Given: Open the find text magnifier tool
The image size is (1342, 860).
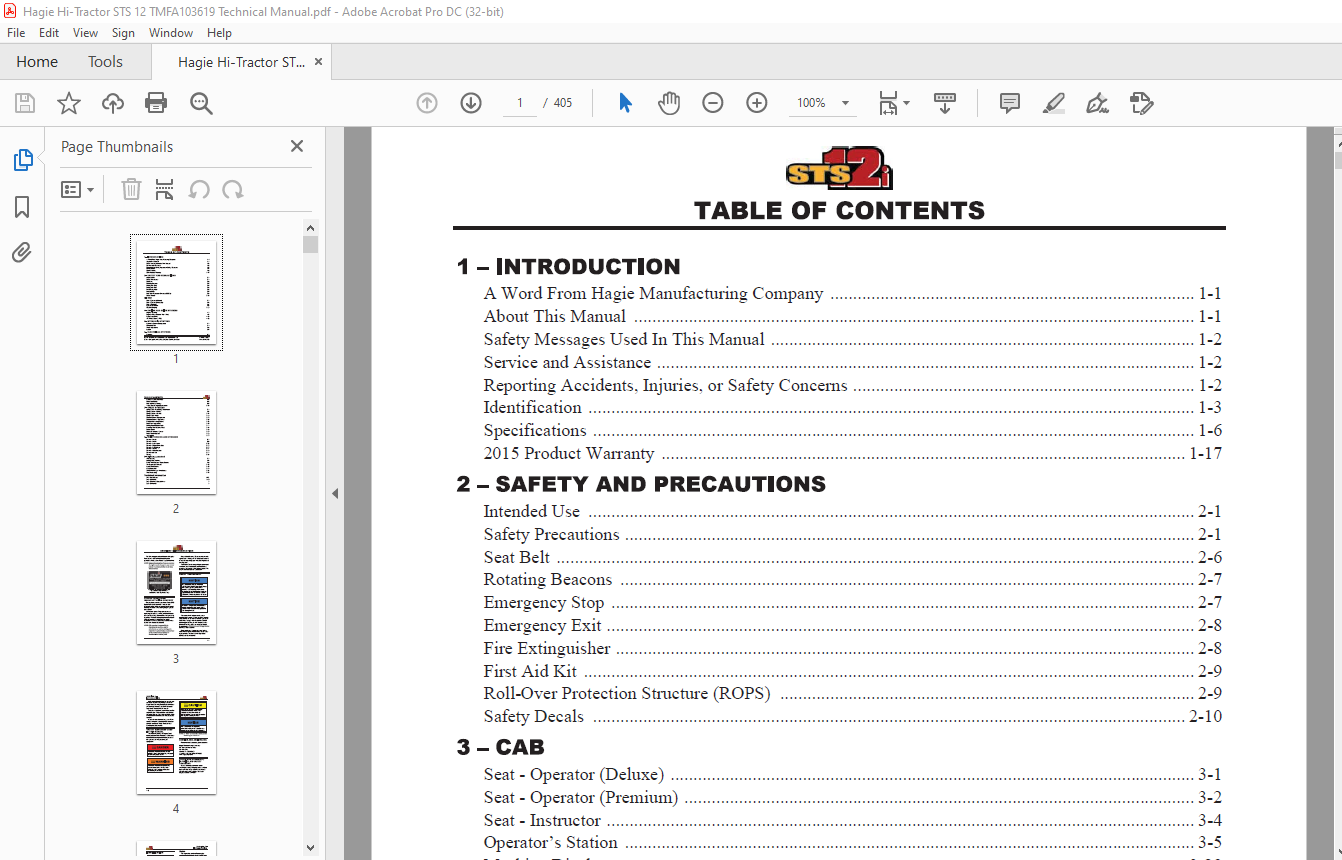Looking at the screenshot, I should click(x=201, y=103).
